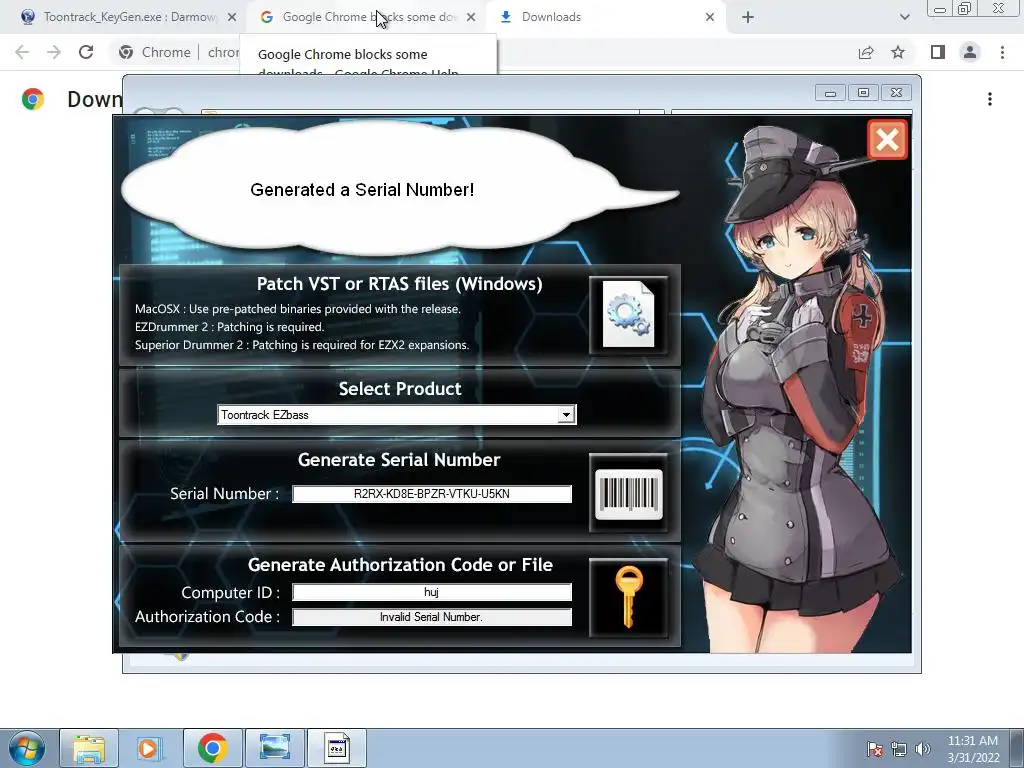Open picture viewer taskbar item

(x=275, y=748)
